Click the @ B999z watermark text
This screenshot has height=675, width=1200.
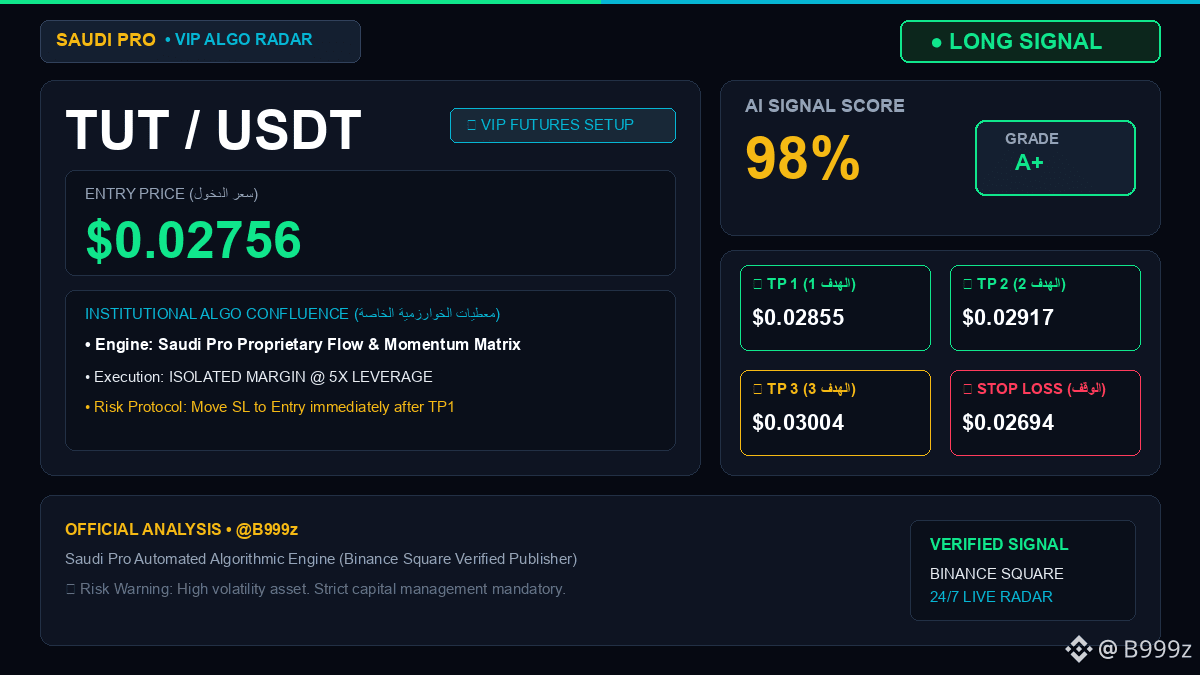coord(1145,649)
